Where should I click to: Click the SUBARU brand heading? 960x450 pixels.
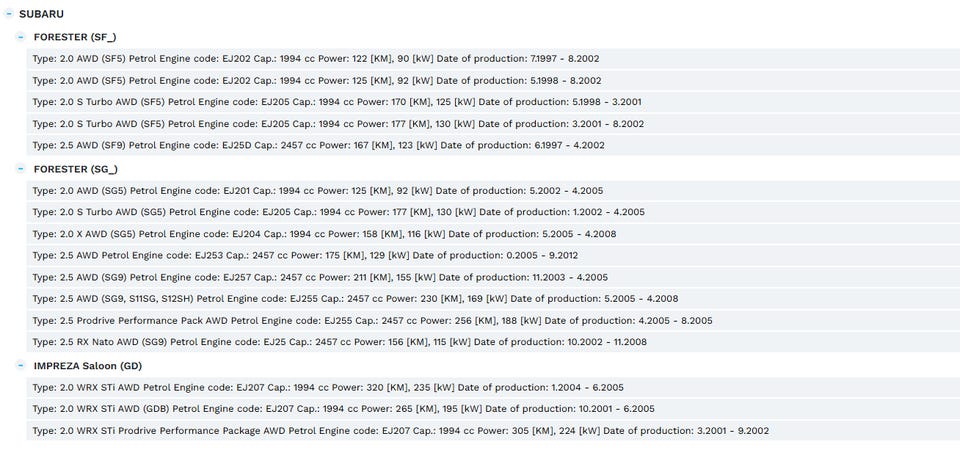41,13
